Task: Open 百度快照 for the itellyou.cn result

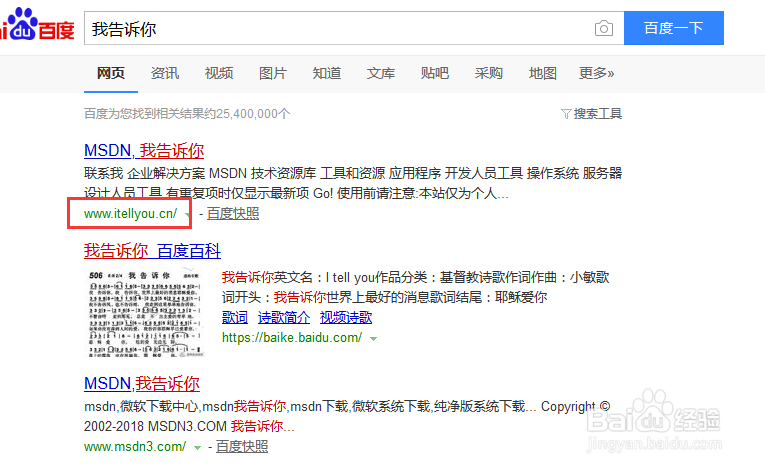Action: (x=233, y=214)
